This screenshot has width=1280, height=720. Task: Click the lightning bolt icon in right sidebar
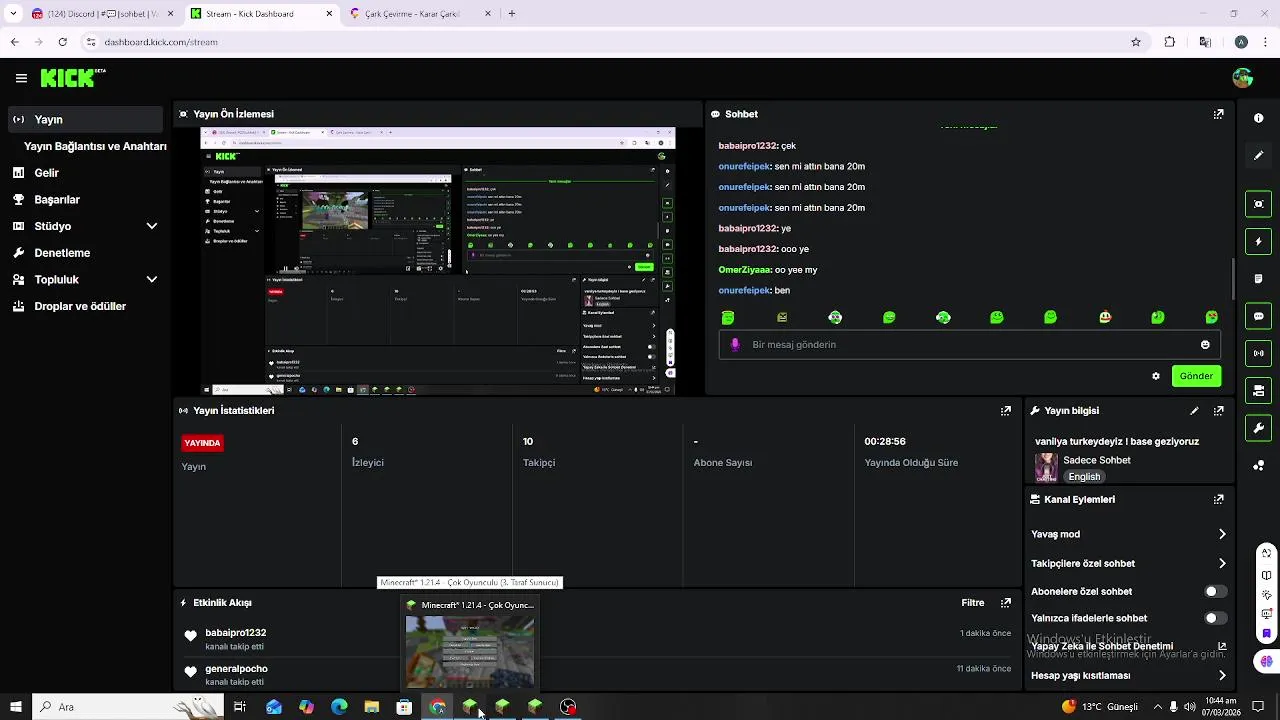pyautogui.click(x=1258, y=242)
